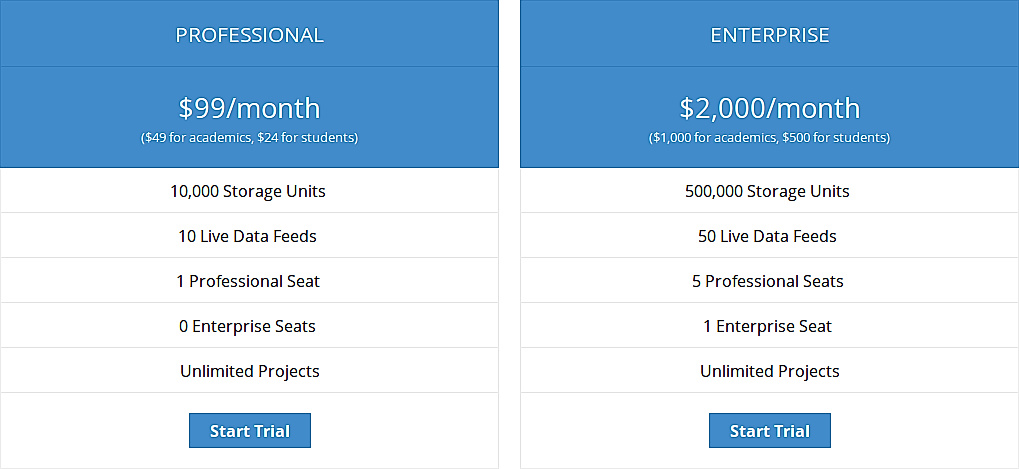Select the 50 Live Data Feeds row
The height and width of the screenshot is (469, 1019).
coord(769,236)
